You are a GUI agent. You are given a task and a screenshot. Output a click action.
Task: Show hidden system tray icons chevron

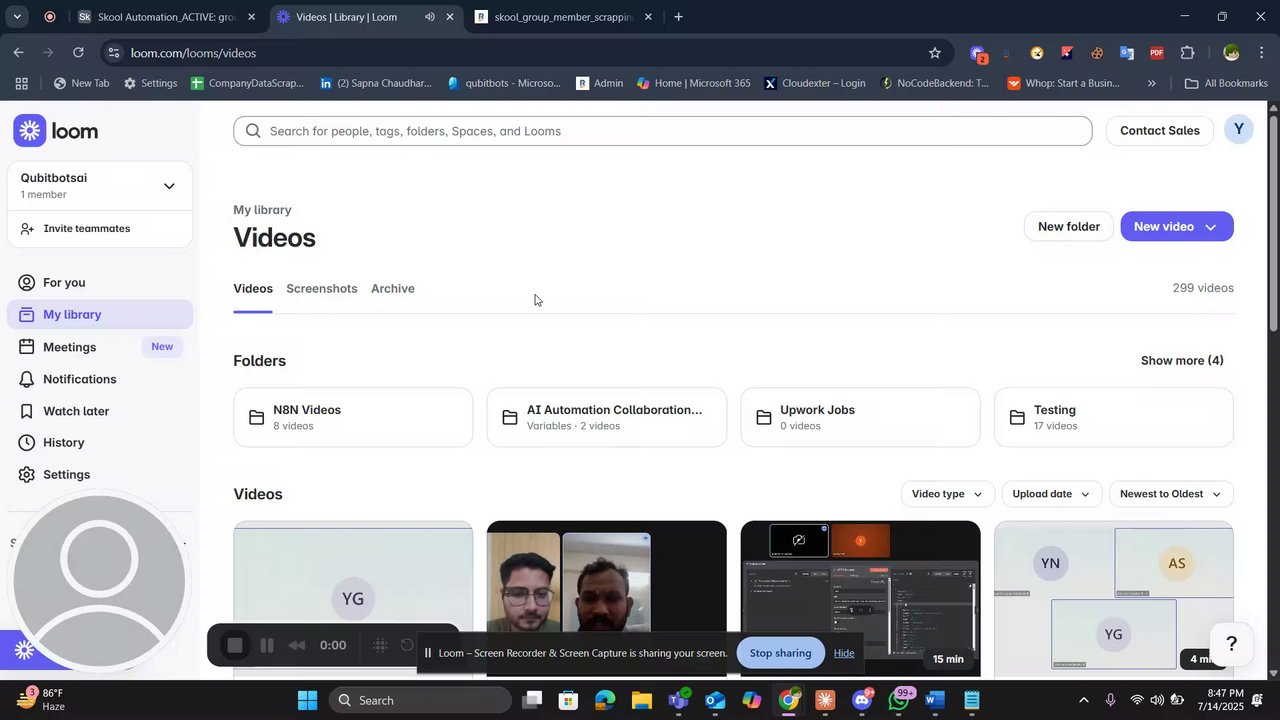coord(1083,700)
